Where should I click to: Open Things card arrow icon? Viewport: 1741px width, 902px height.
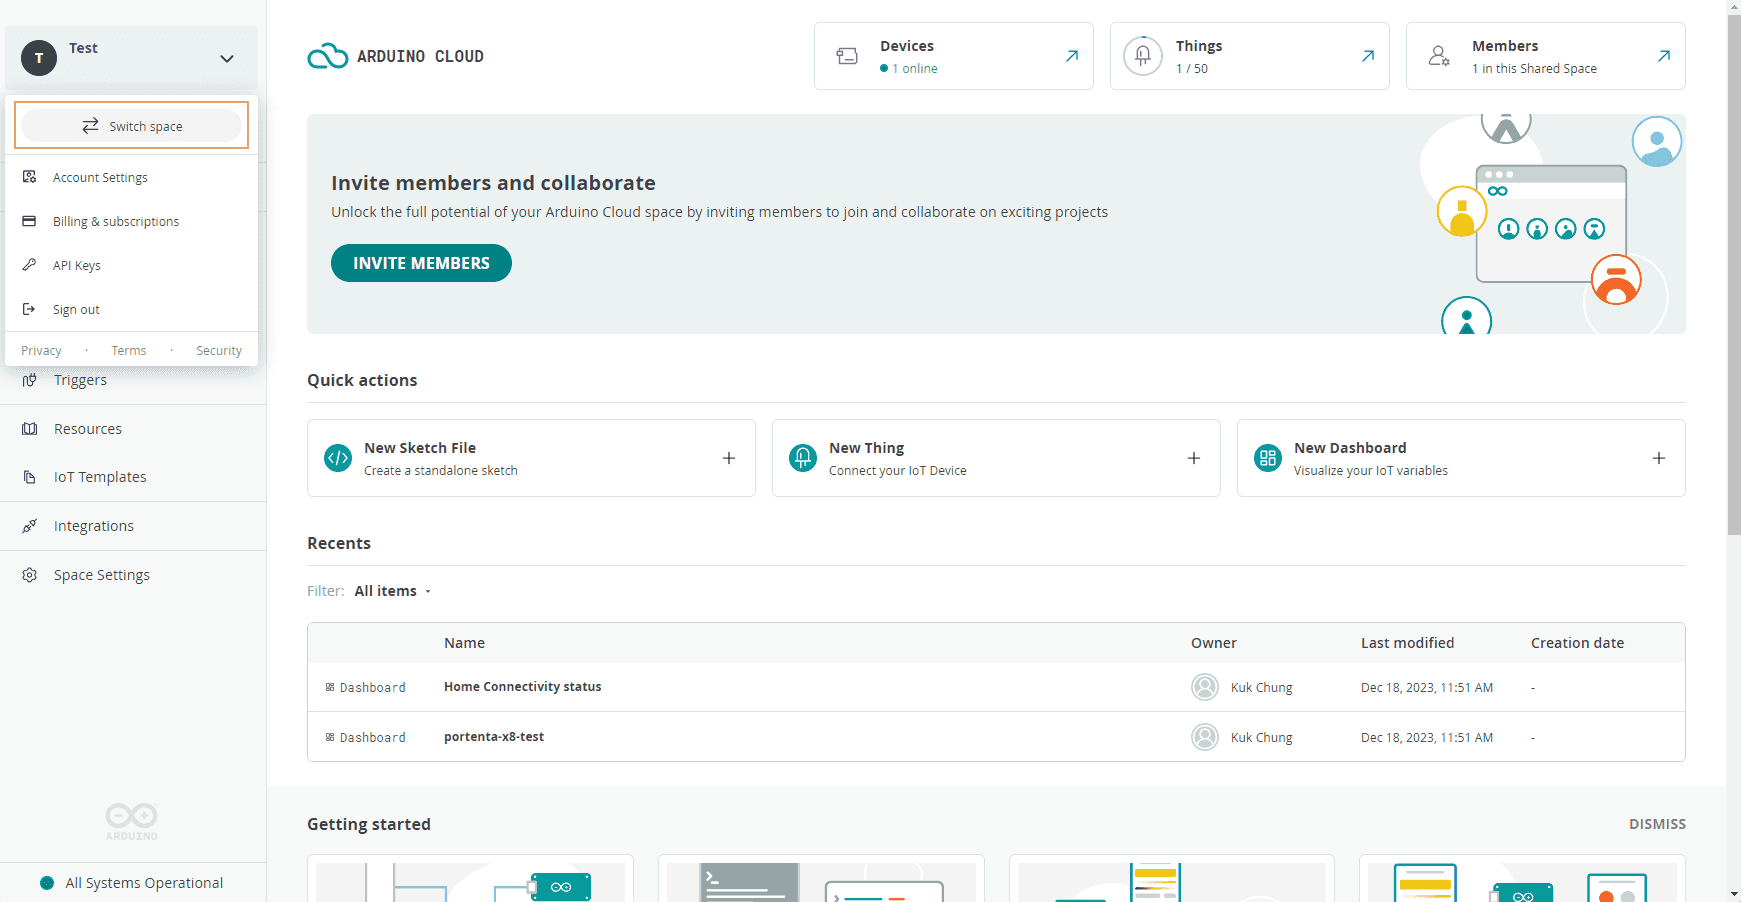point(1367,56)
